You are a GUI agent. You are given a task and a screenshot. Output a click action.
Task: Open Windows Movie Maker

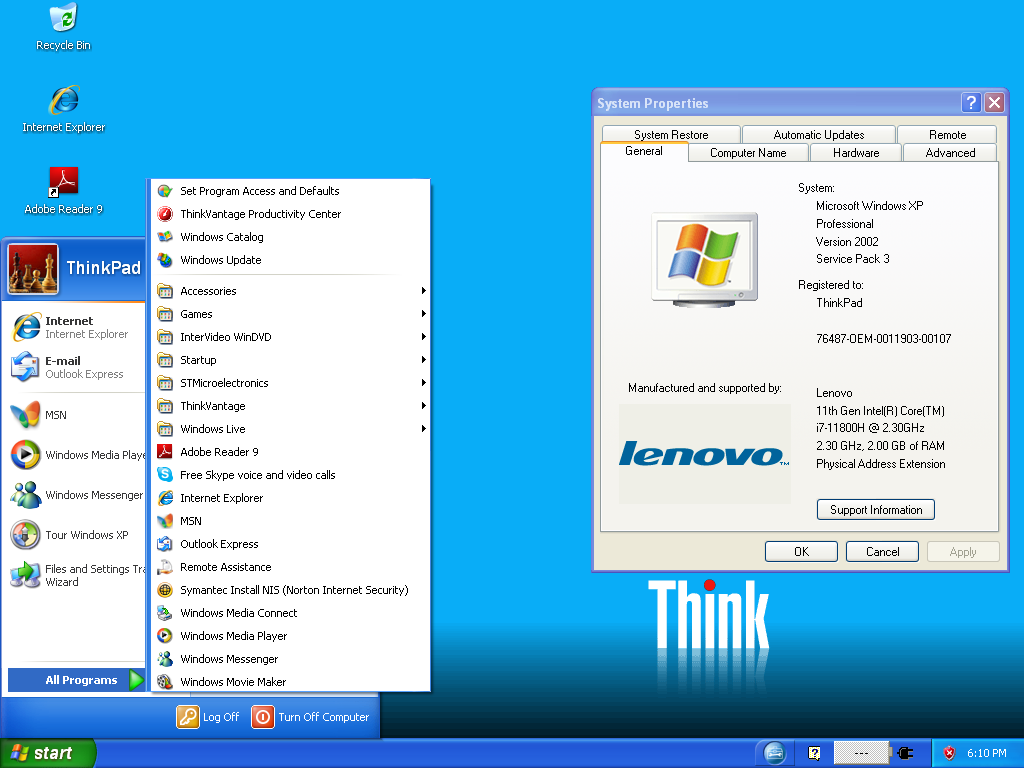pos(232,682)
